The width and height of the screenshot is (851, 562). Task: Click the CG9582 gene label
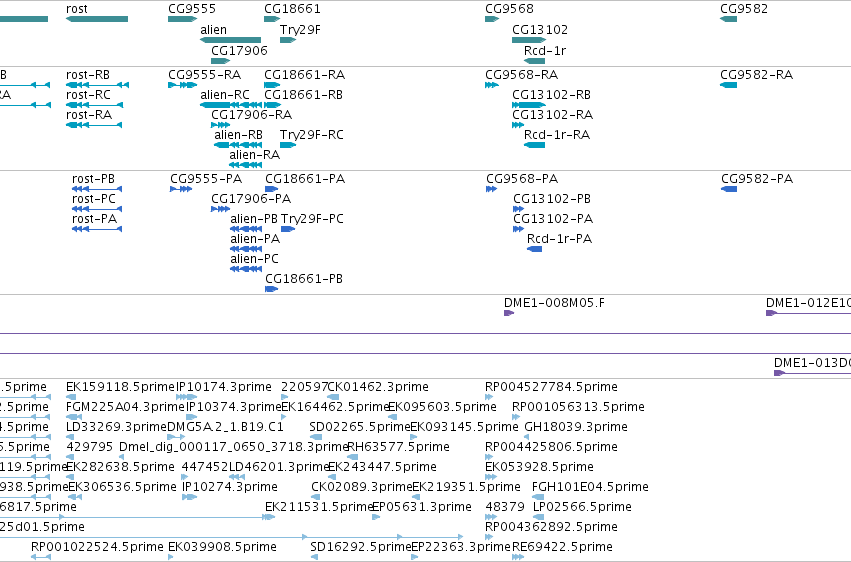coord(744,9)
